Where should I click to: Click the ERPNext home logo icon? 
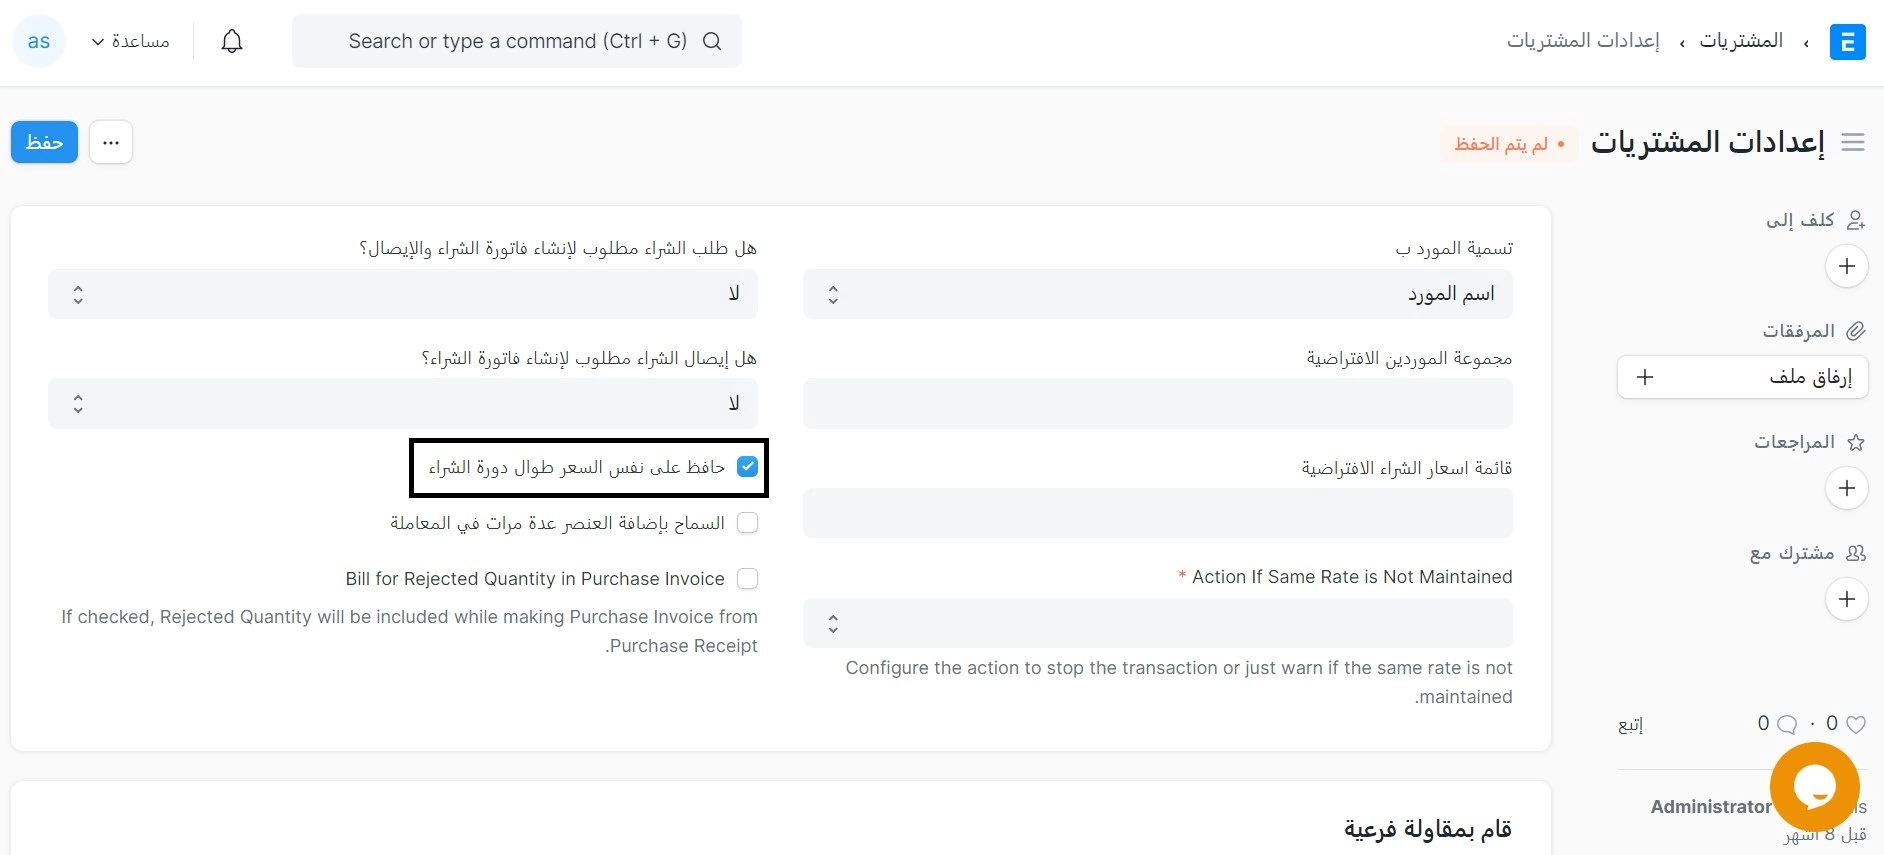pyautogui.click(x=1847, y=42)
